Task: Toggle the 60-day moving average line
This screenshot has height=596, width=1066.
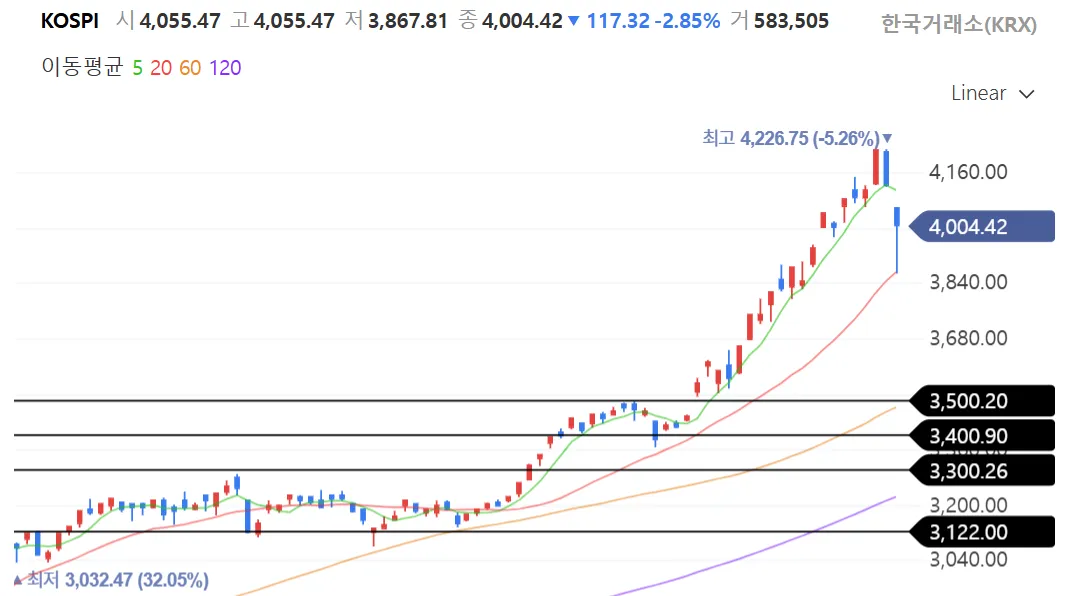Action: [x=190, y=68]
